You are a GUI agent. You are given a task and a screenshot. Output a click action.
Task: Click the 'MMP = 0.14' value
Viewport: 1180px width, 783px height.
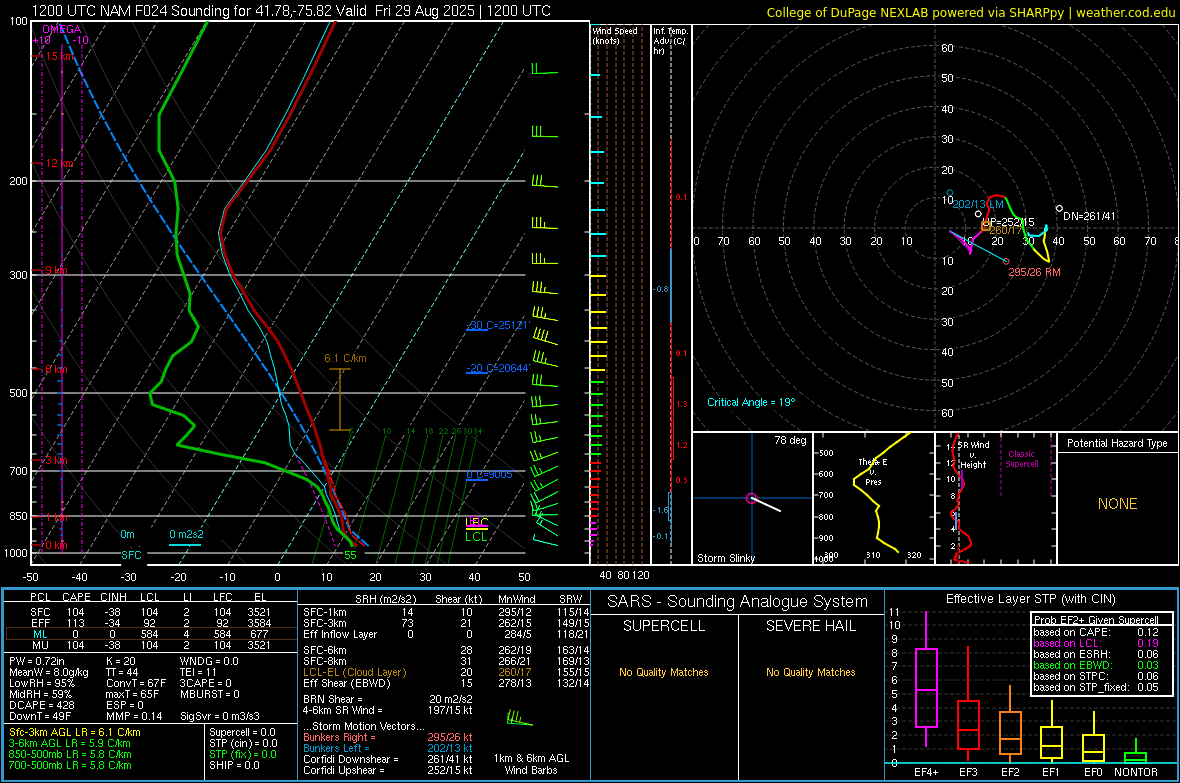point(134,716)
